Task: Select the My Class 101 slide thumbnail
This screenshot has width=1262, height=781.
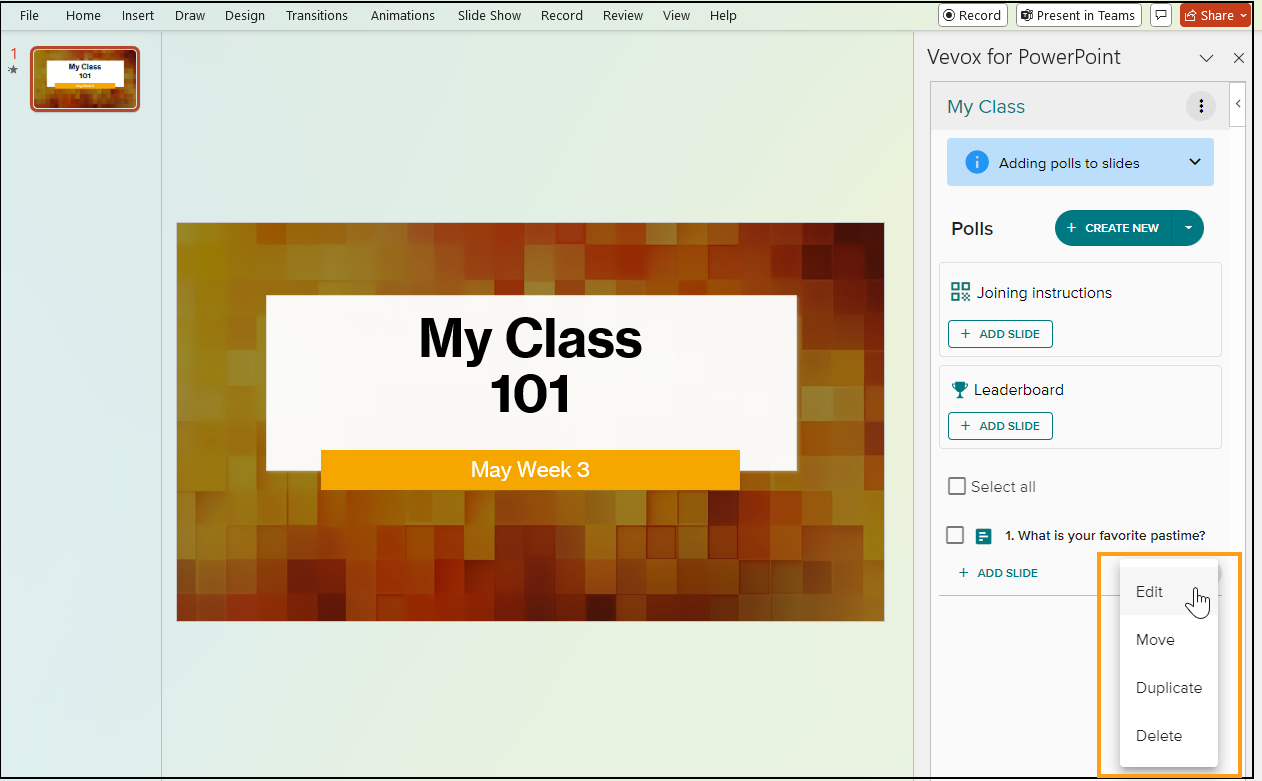Action: pos(84,78)
